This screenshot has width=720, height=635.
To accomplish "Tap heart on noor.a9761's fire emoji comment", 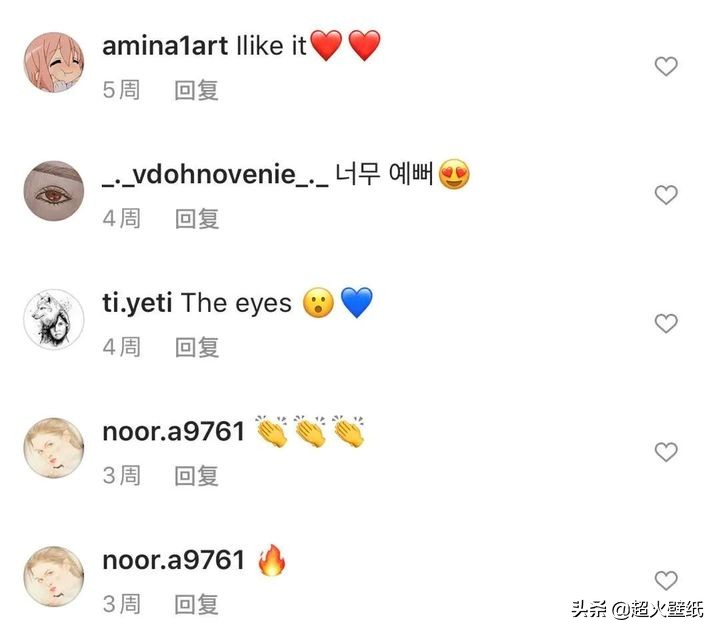I will [665, 580].
